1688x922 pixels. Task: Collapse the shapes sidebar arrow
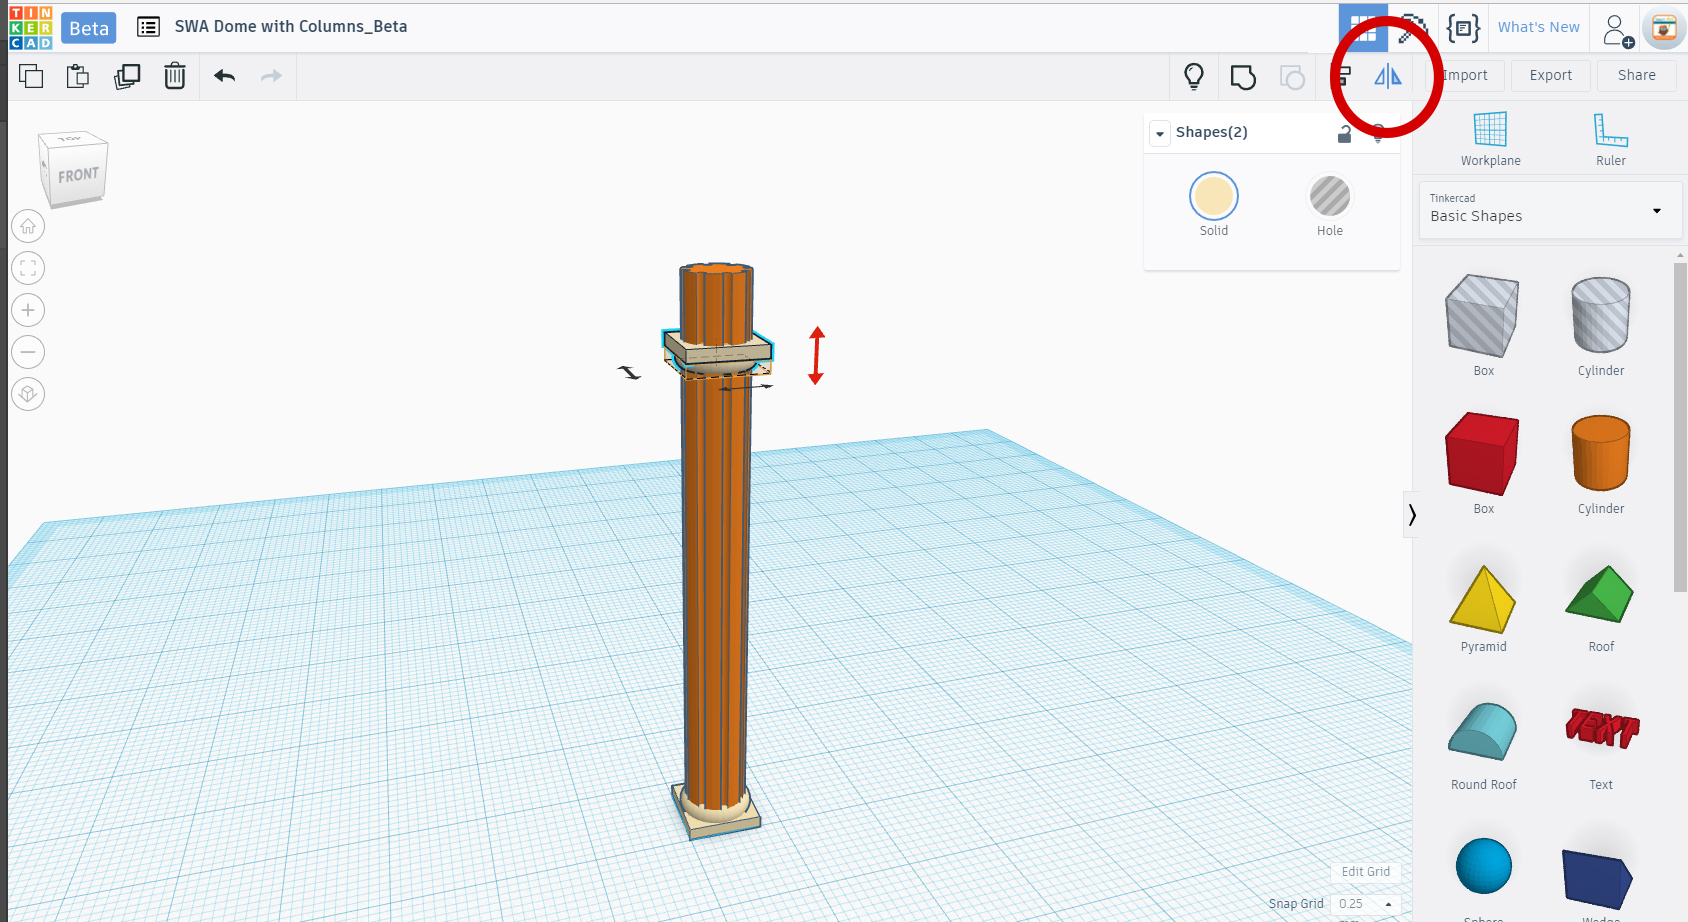click(x=1411, y=515)
